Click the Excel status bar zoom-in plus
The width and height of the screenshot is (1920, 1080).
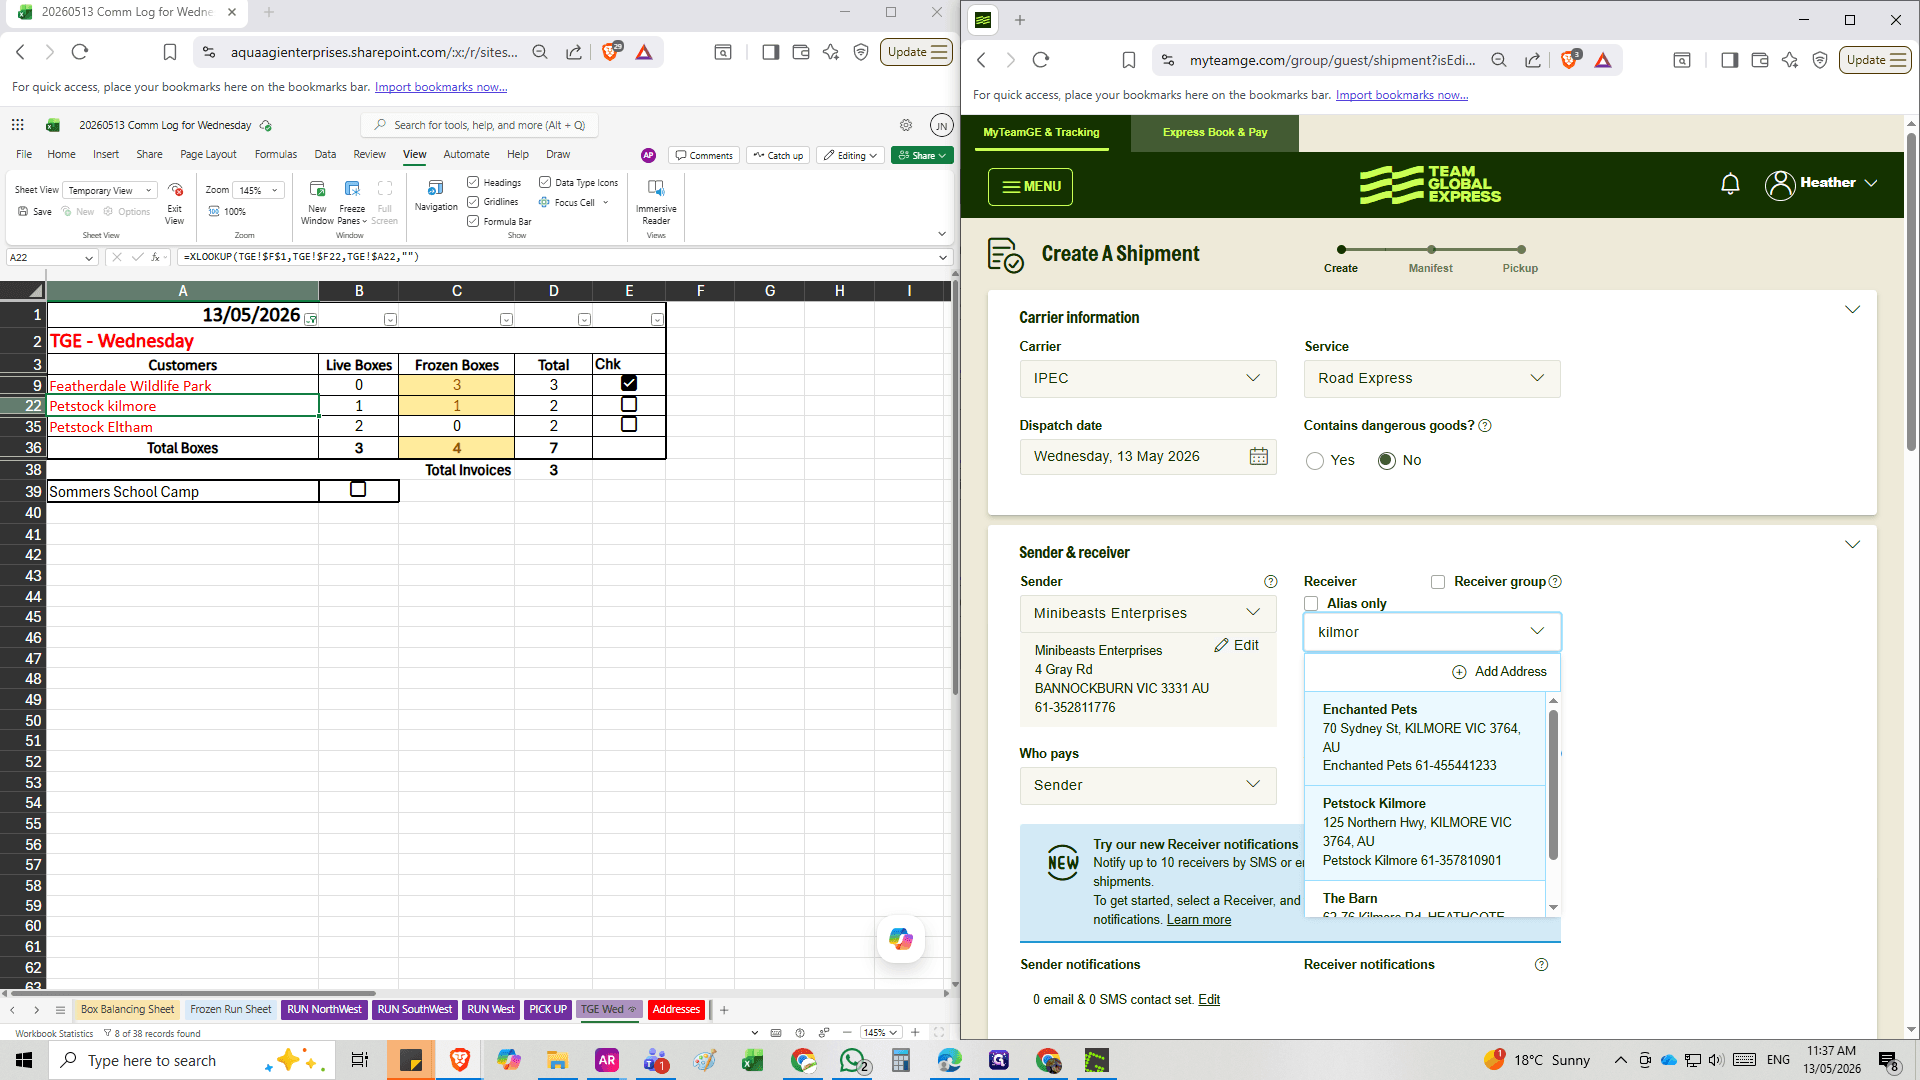pyautogui.click(x=915, y=1032)
